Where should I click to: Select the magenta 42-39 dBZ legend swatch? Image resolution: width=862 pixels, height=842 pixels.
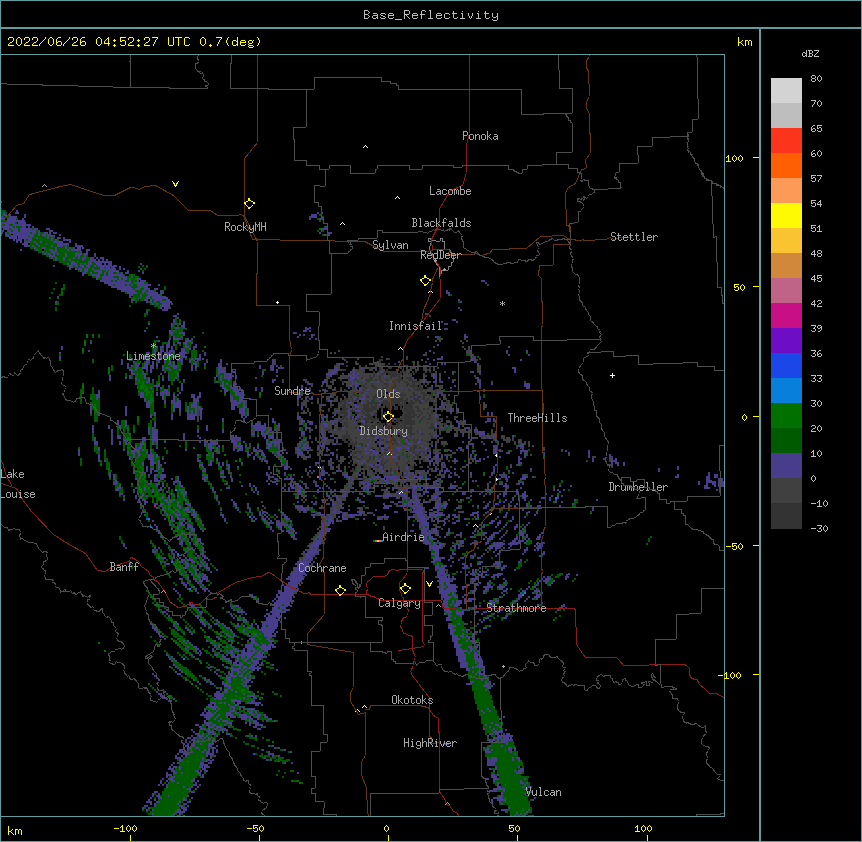coord(786,315)
